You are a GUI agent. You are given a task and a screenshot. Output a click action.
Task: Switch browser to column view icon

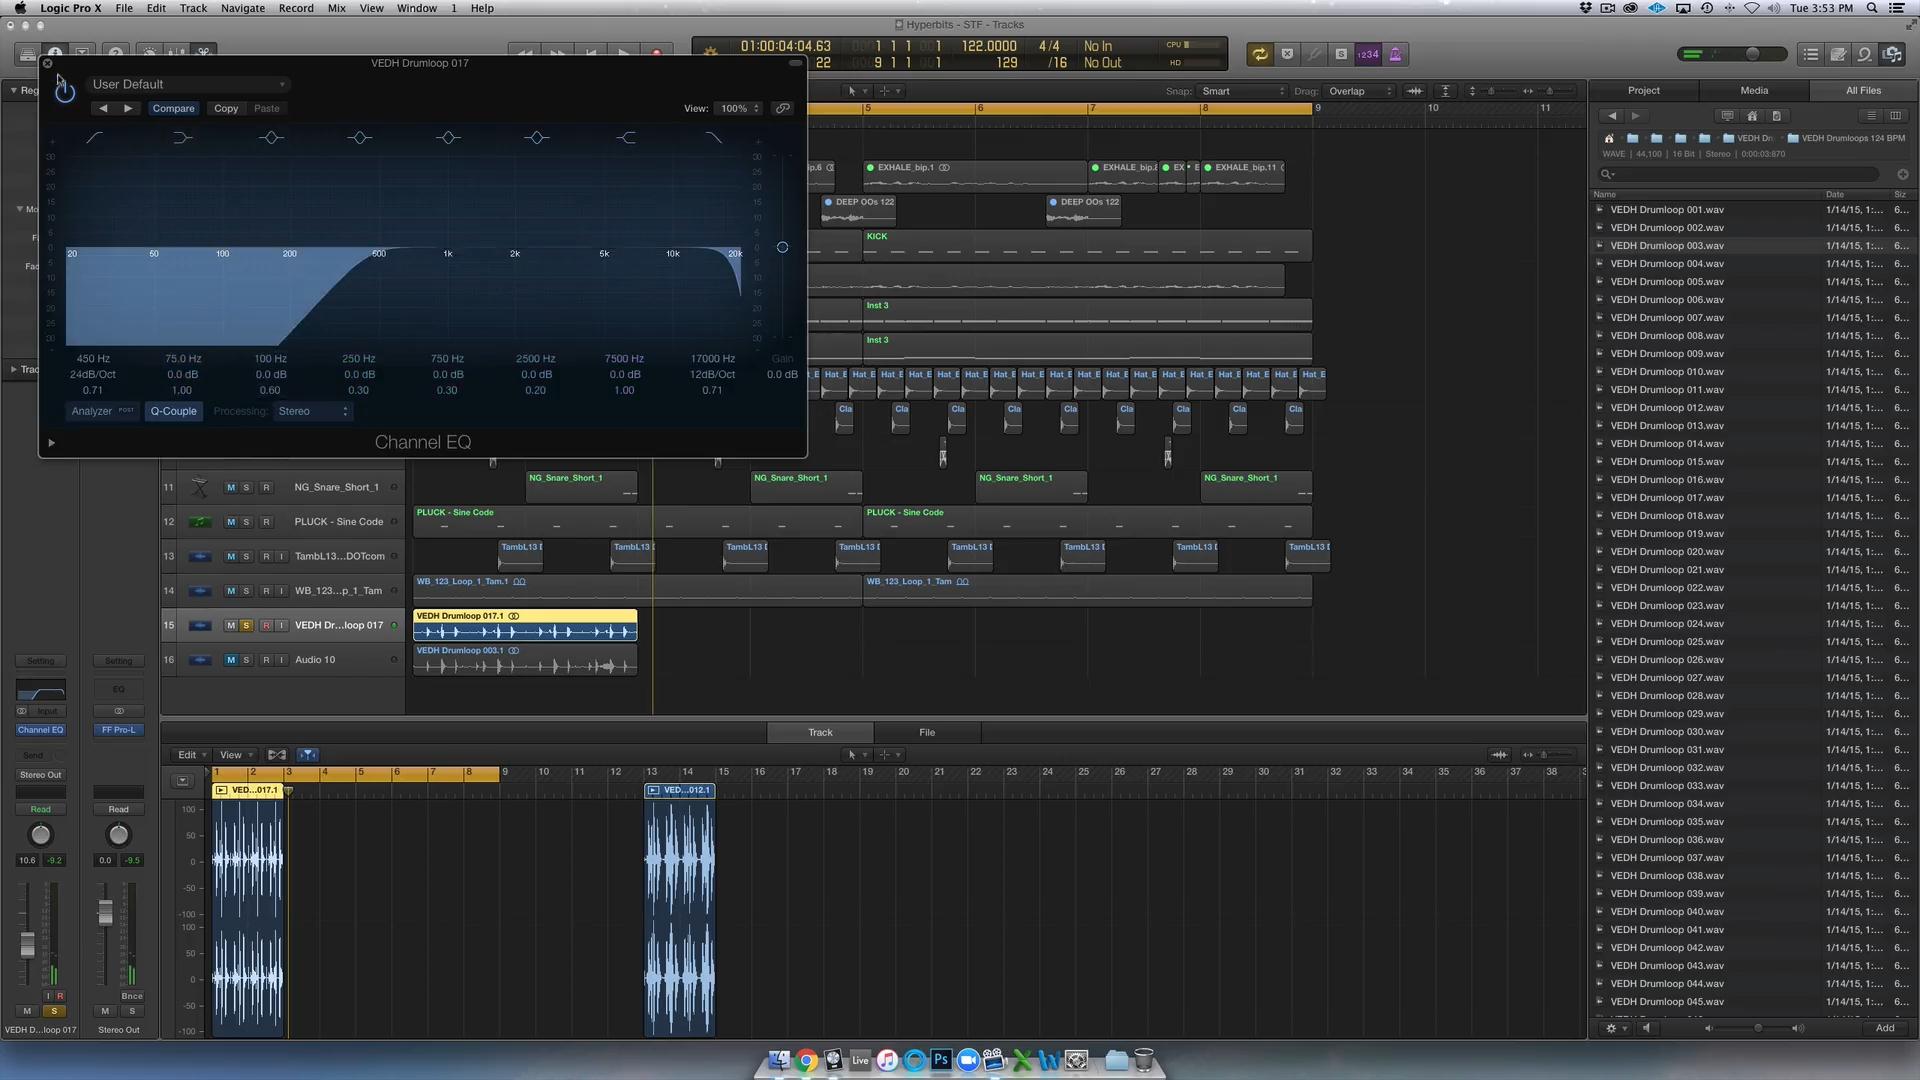point(1895,116)
